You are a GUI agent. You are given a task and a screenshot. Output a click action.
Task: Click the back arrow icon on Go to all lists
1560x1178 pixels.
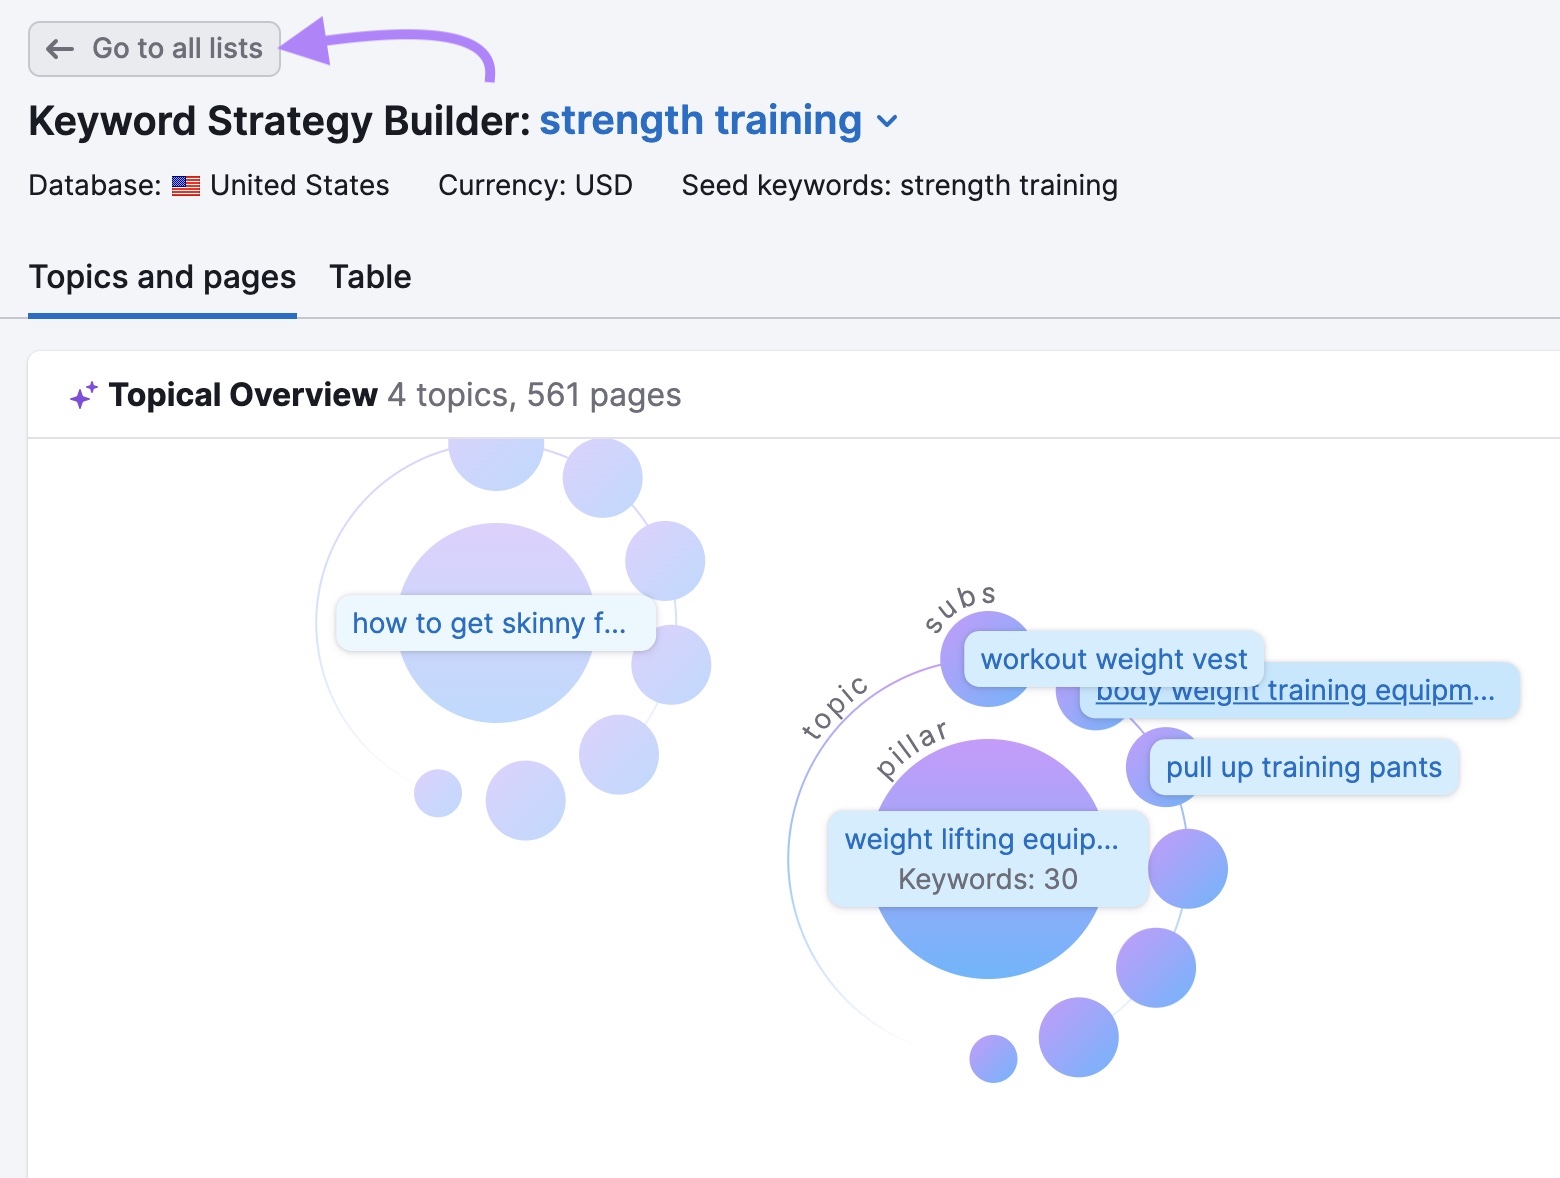59,48
